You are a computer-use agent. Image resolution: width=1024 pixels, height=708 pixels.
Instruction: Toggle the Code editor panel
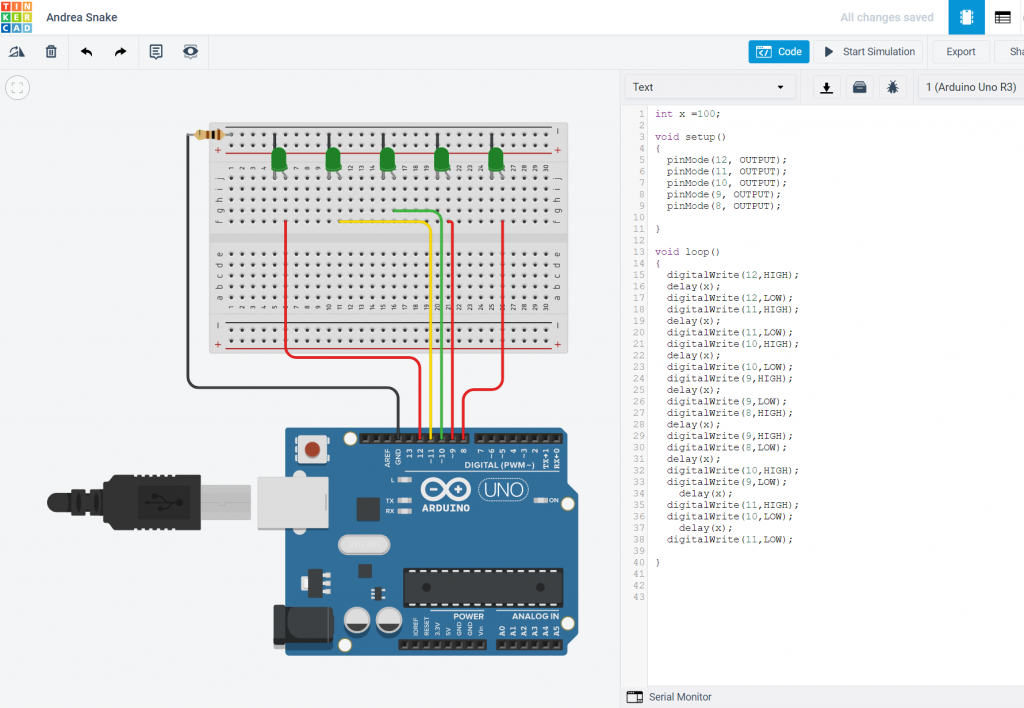pos(778,52)
